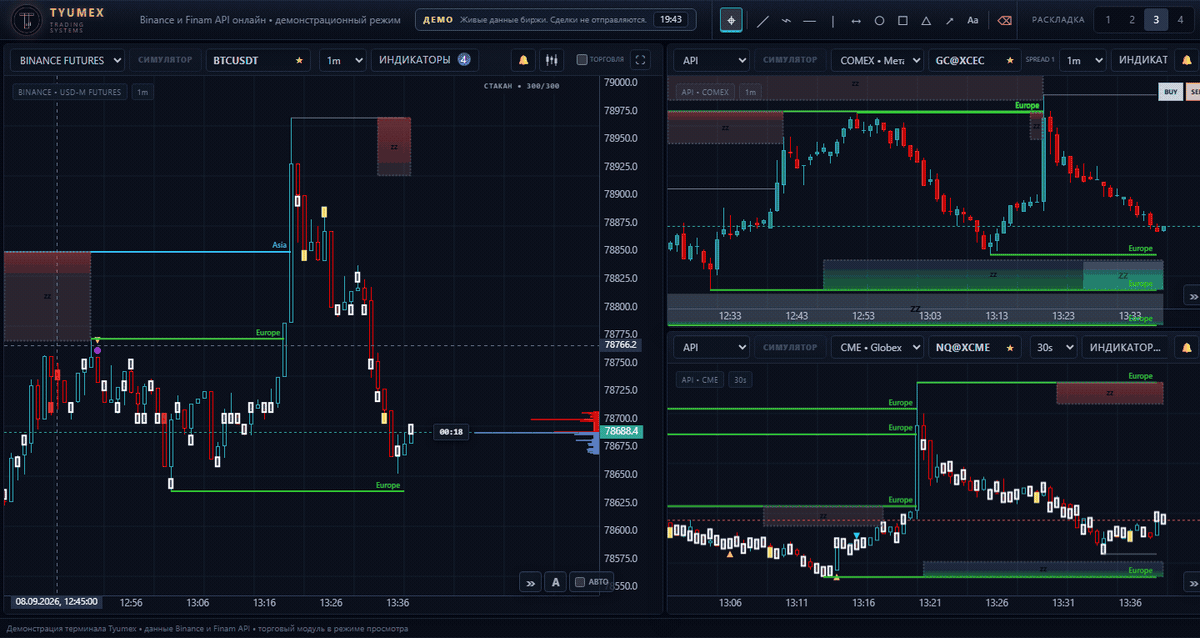
Task: Click the alerts bell in GC@XCEC panel
Action: pos(1187,60)
